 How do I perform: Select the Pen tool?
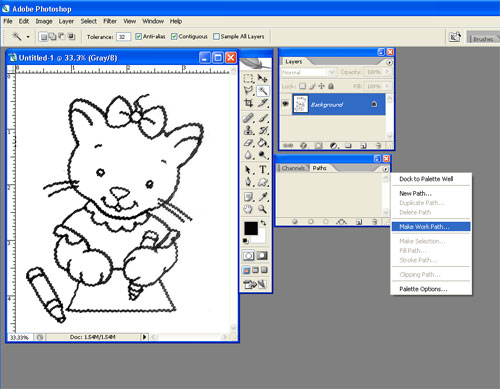(x=248, y=182)
